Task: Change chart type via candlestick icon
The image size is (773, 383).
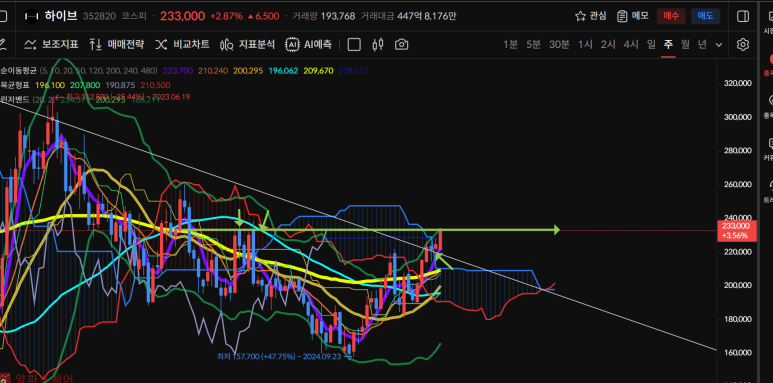Action: 378,44
